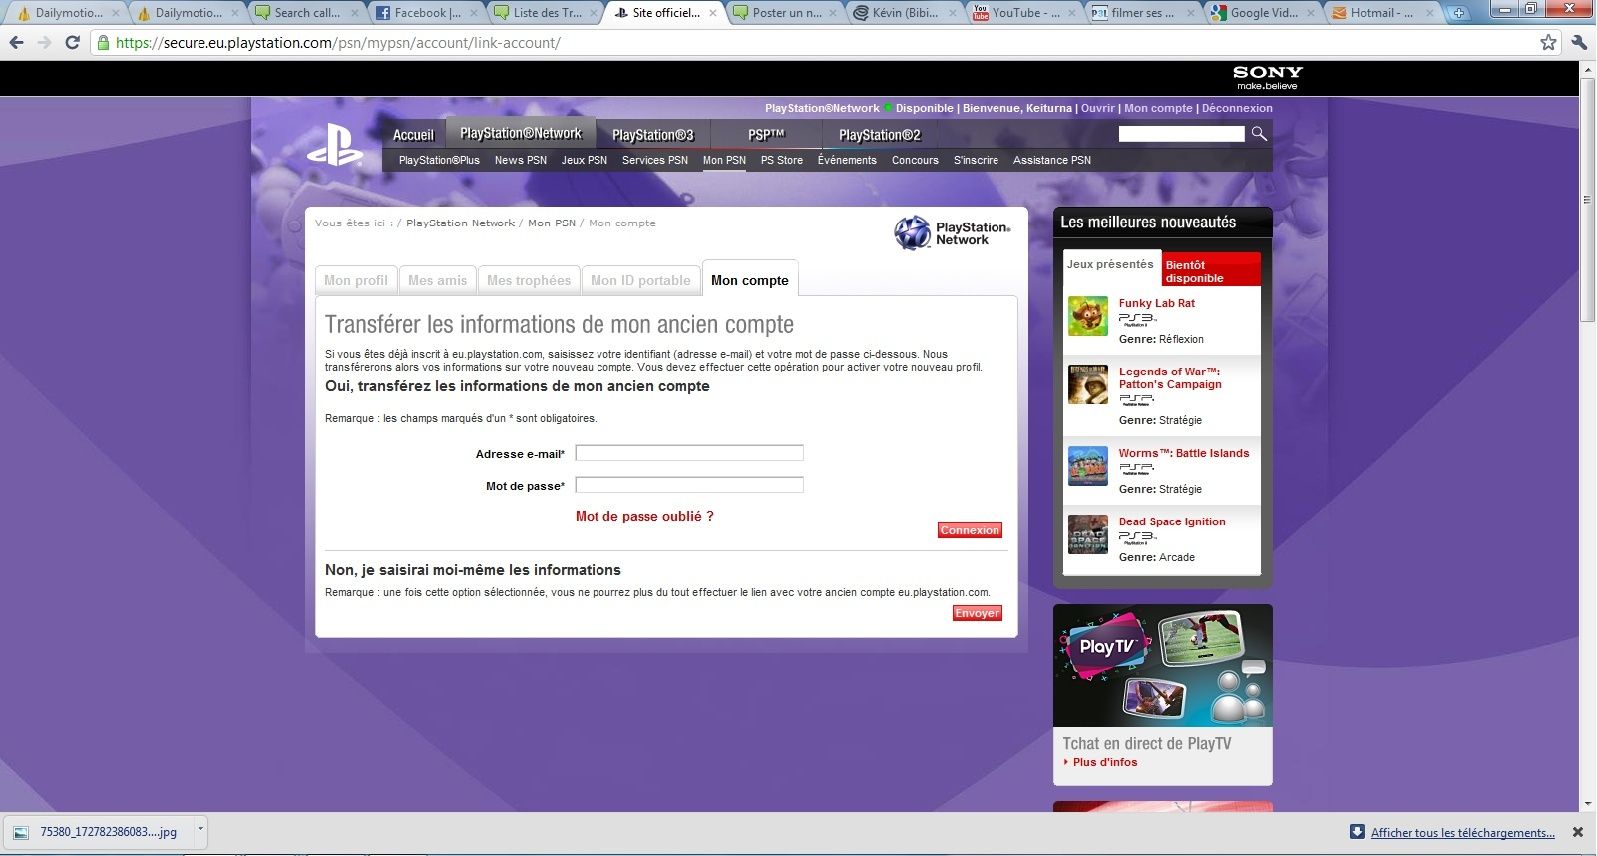The image size is (1597, 856).
Task: Click PlayStation Network breadcrumb link
Action: tap(460, 223)
